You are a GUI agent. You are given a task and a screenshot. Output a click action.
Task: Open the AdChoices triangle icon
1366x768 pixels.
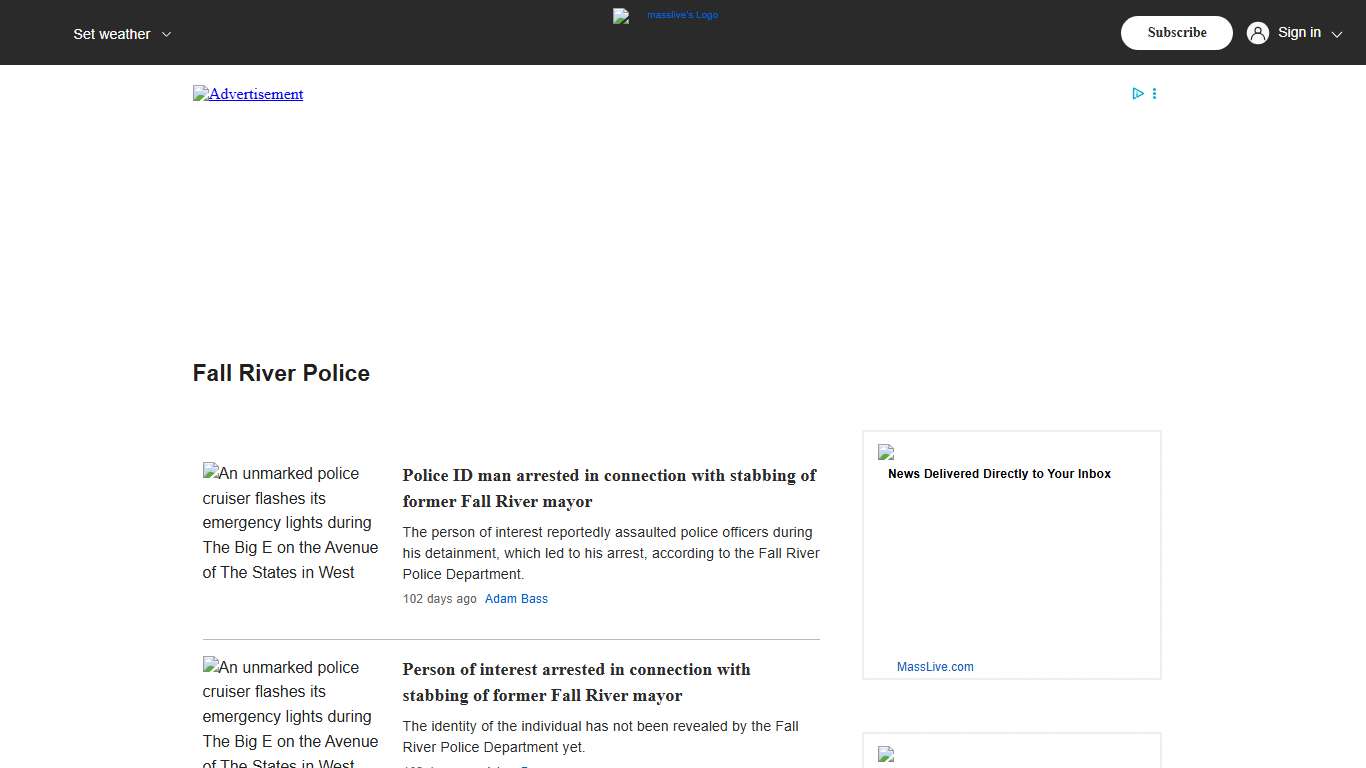click(1138, 93)
